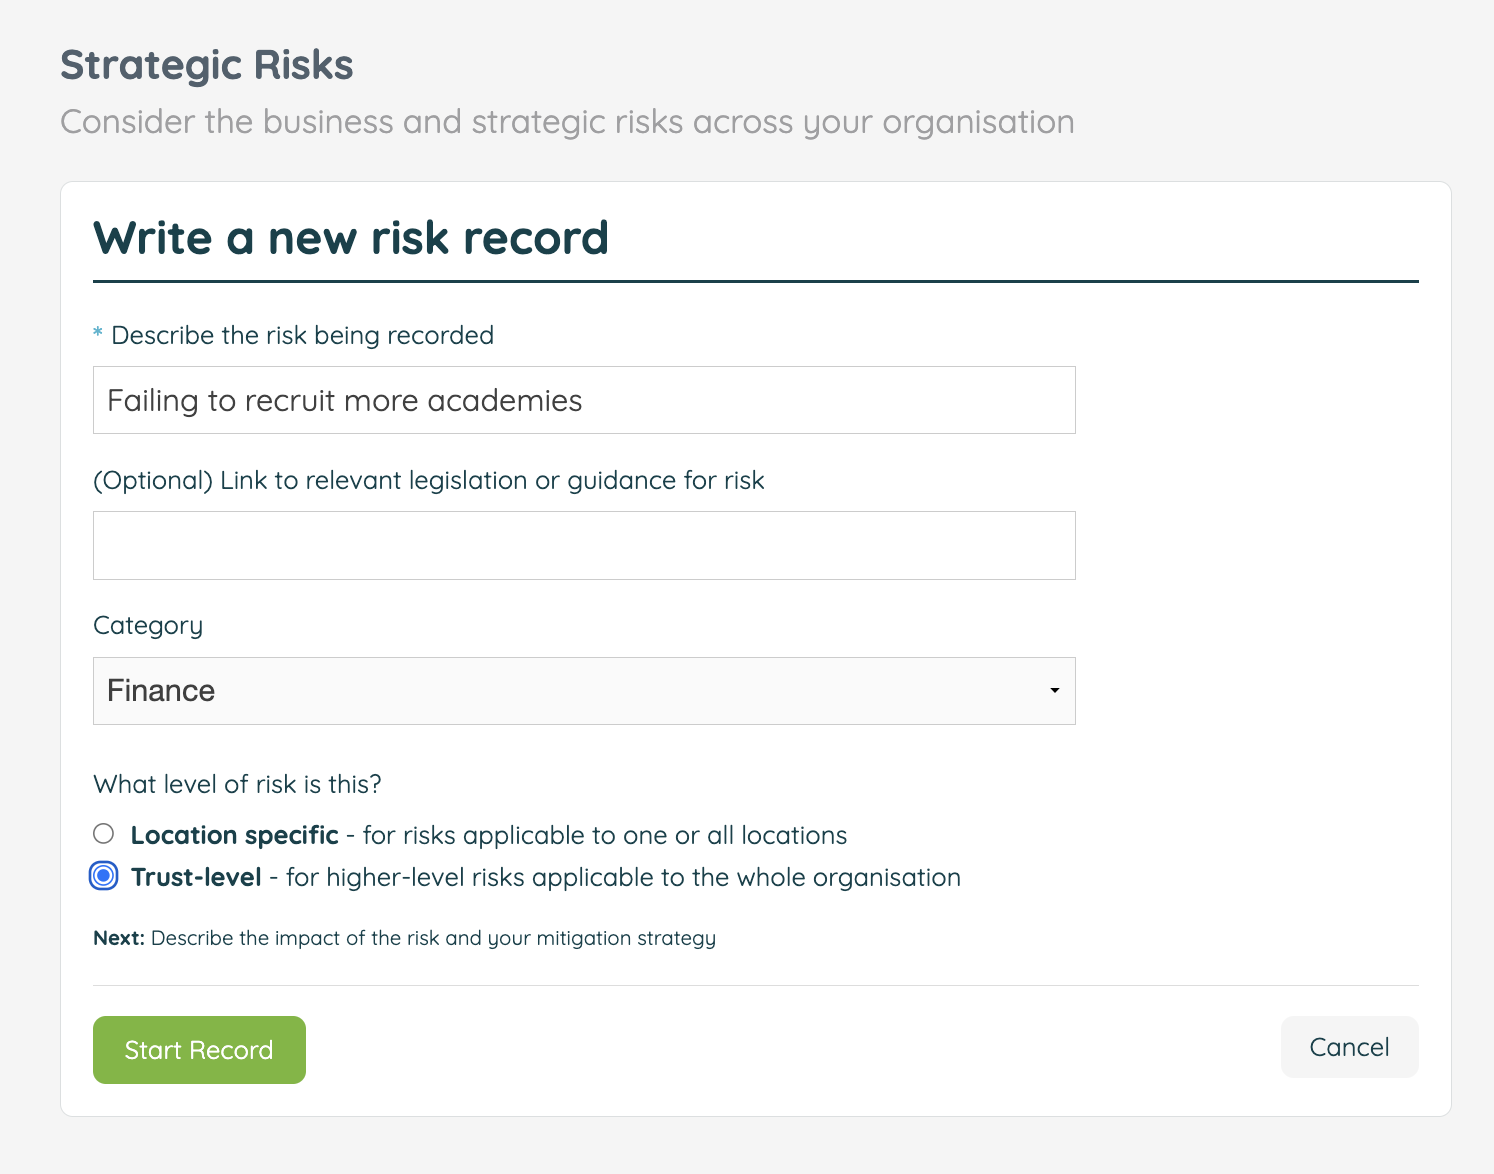This screenshot has width=1494, height=1174.
Task: Click the Strategic Risks page title
Action: pos(206,64)
